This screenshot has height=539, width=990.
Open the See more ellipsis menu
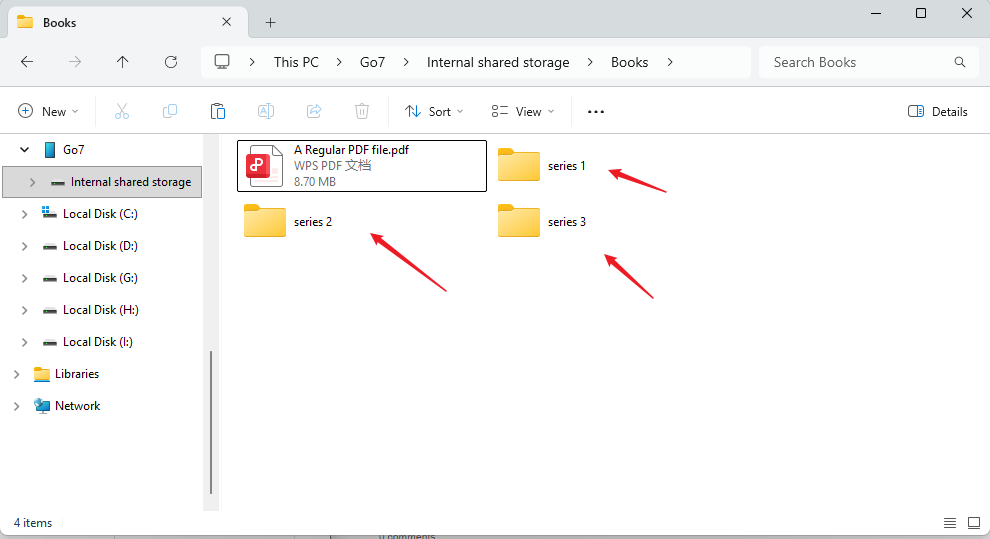click(596, 112)
